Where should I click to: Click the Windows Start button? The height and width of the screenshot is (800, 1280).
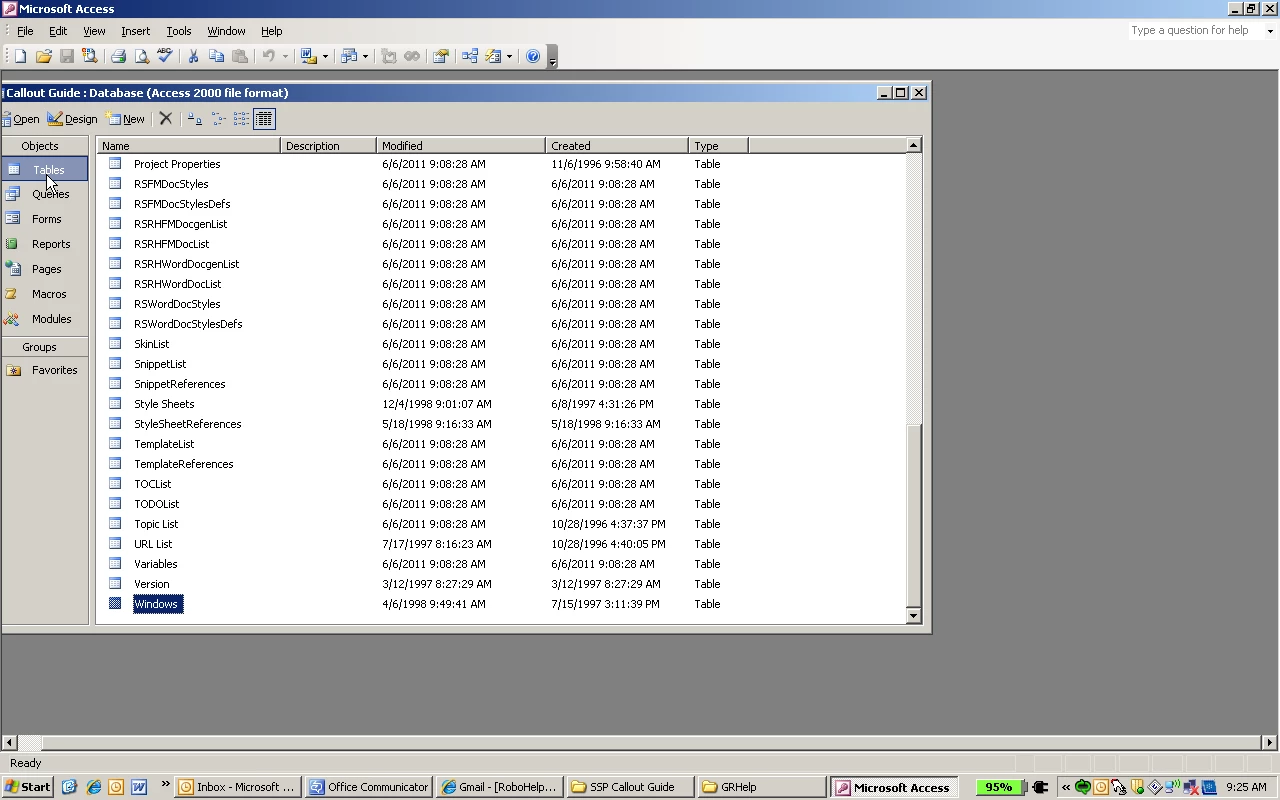[x=27, y=787]
